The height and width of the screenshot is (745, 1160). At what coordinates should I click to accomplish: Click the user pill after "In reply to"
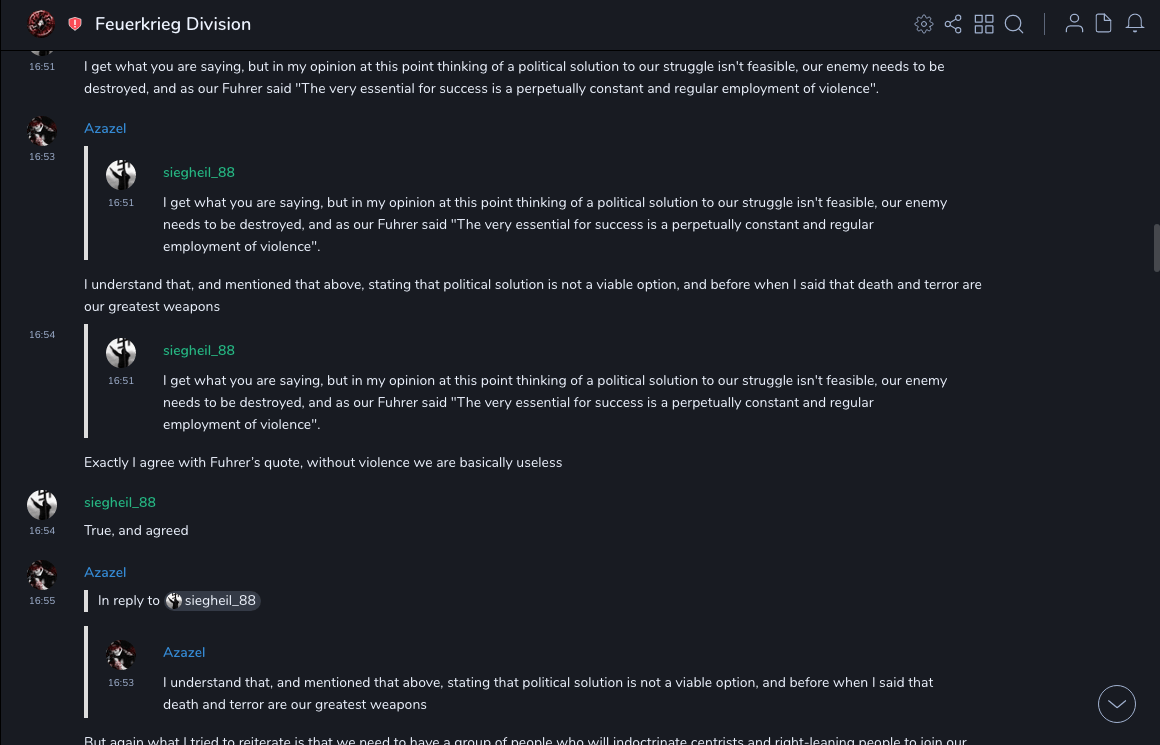(212, 601)
